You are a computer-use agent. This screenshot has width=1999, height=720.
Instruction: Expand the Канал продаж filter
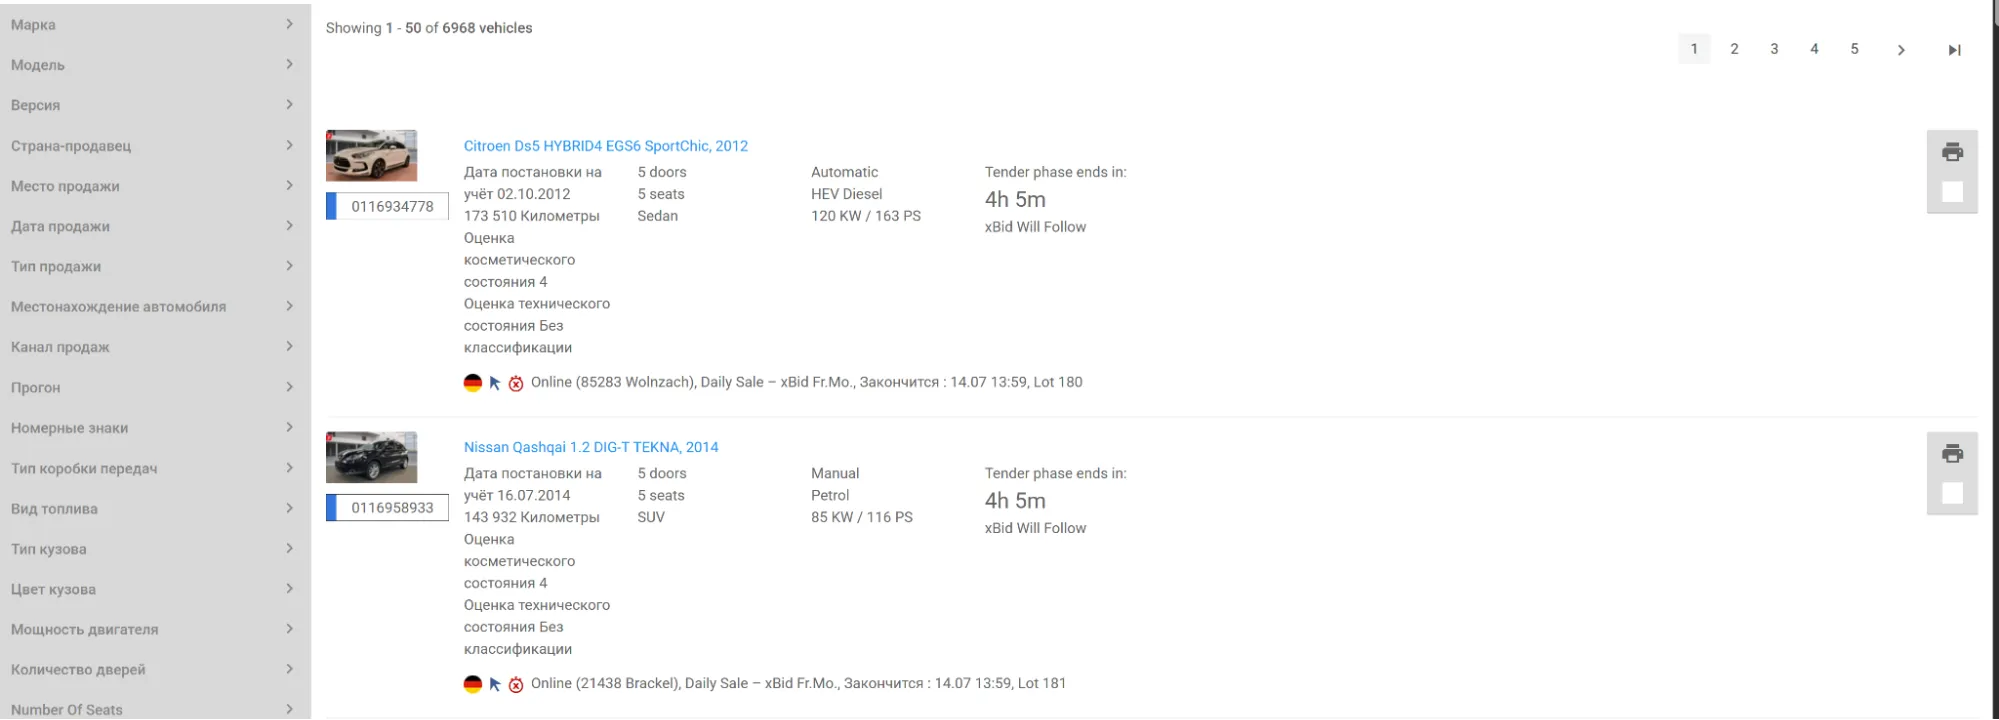point(154,347)
